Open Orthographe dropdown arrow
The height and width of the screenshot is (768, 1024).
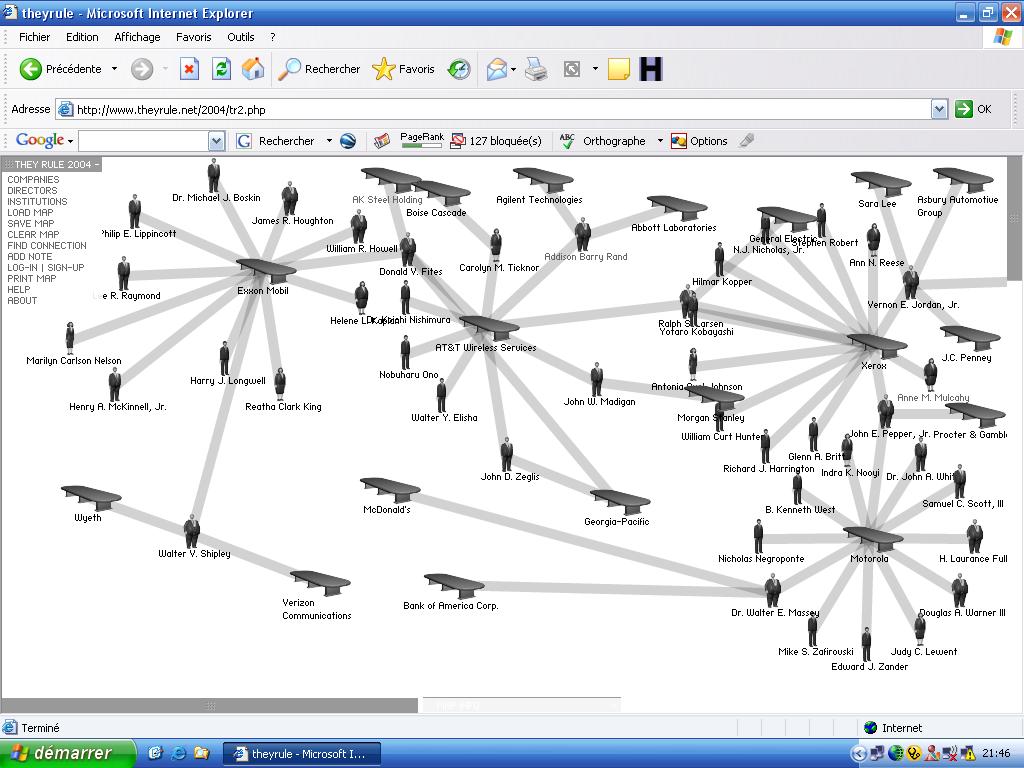[x=660, y=140]
